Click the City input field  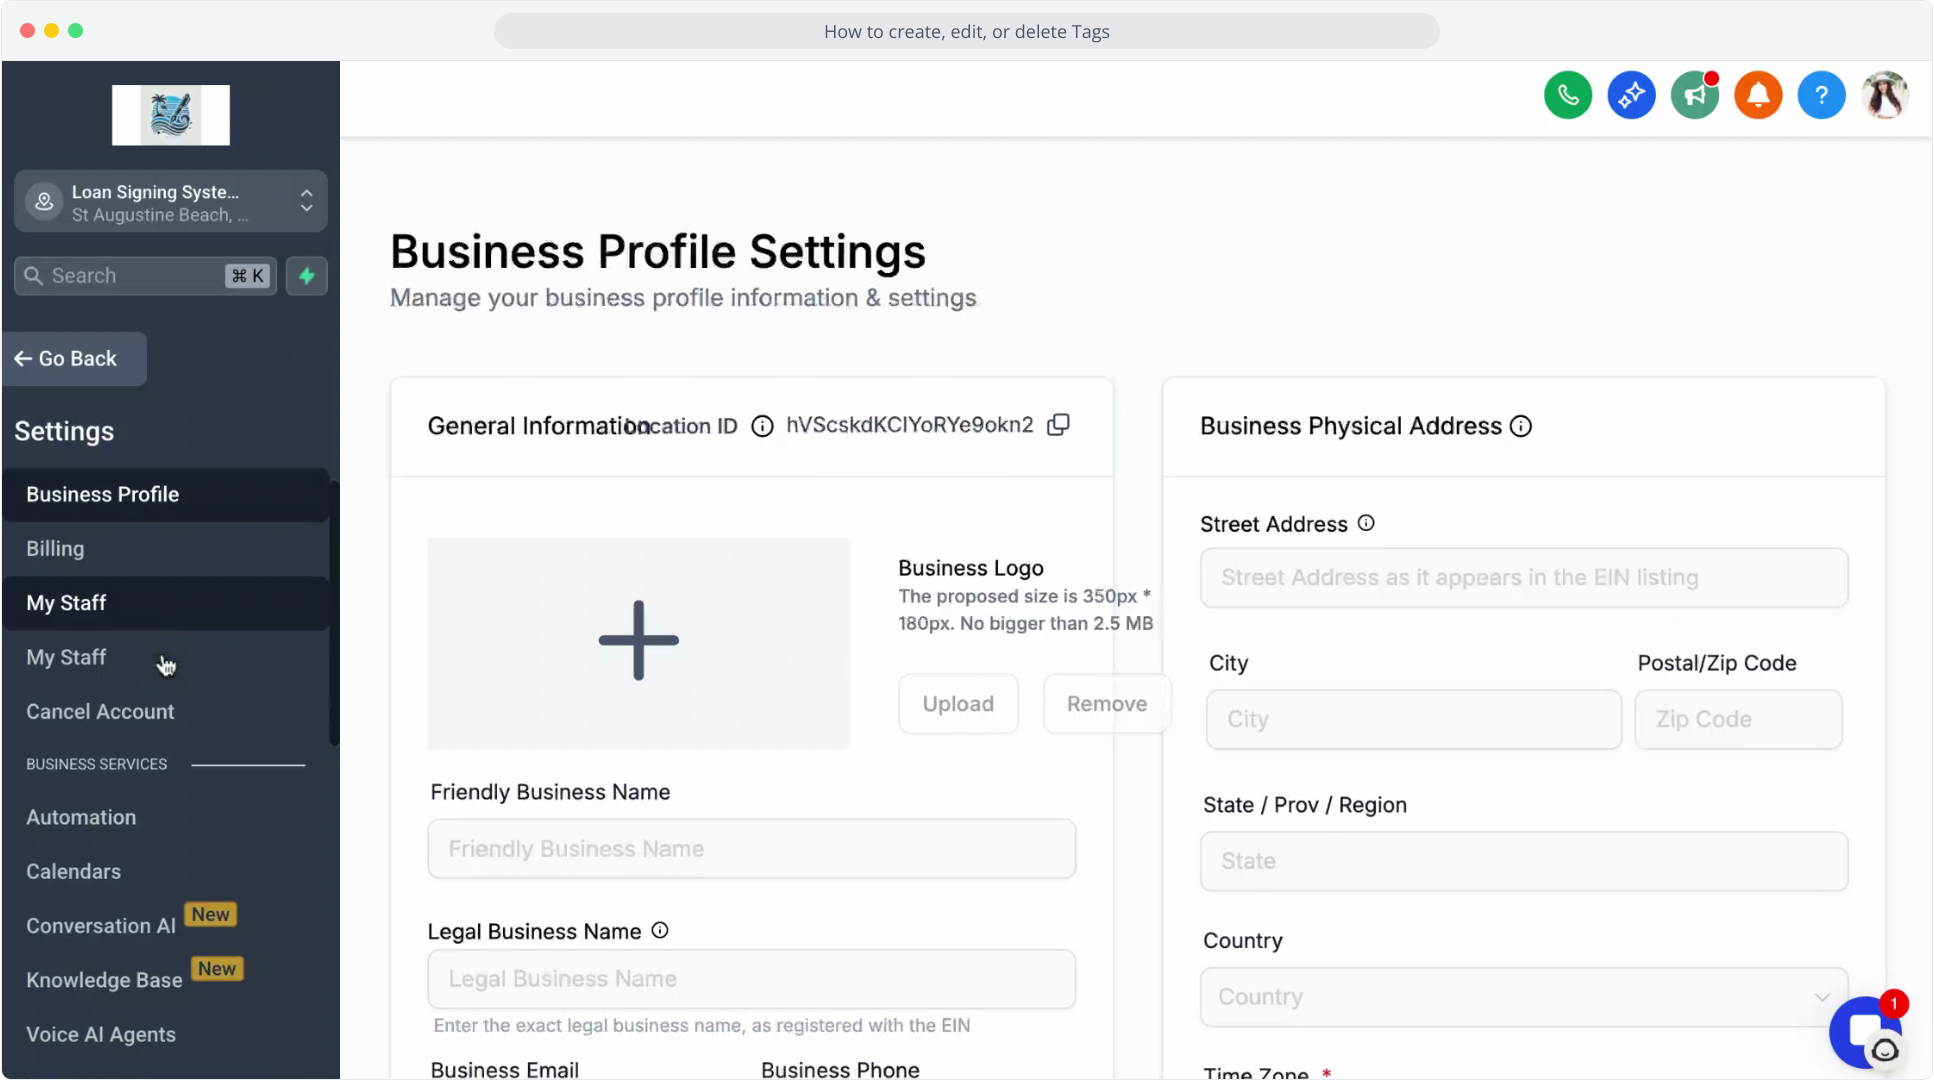point(1414,720)
